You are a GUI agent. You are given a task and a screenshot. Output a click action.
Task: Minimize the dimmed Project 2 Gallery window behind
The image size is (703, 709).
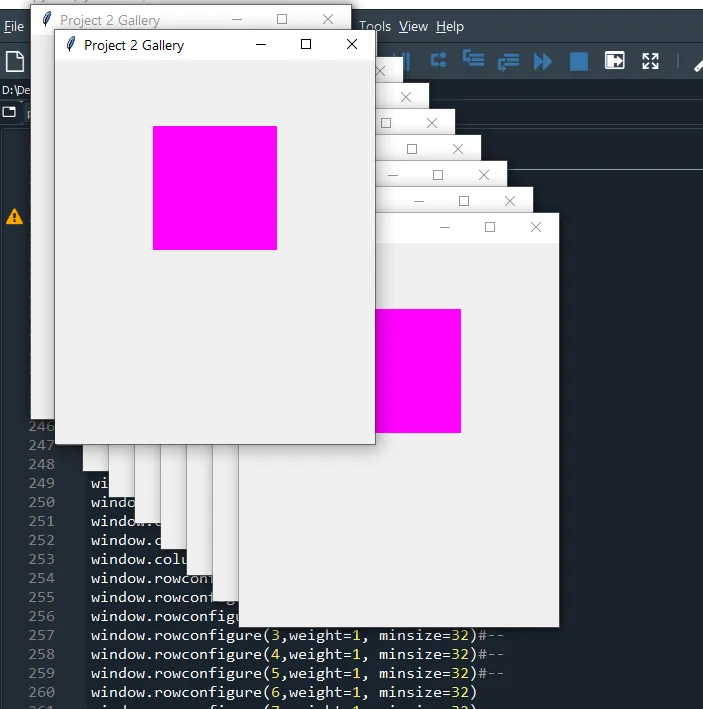click(x=237, y=19)
